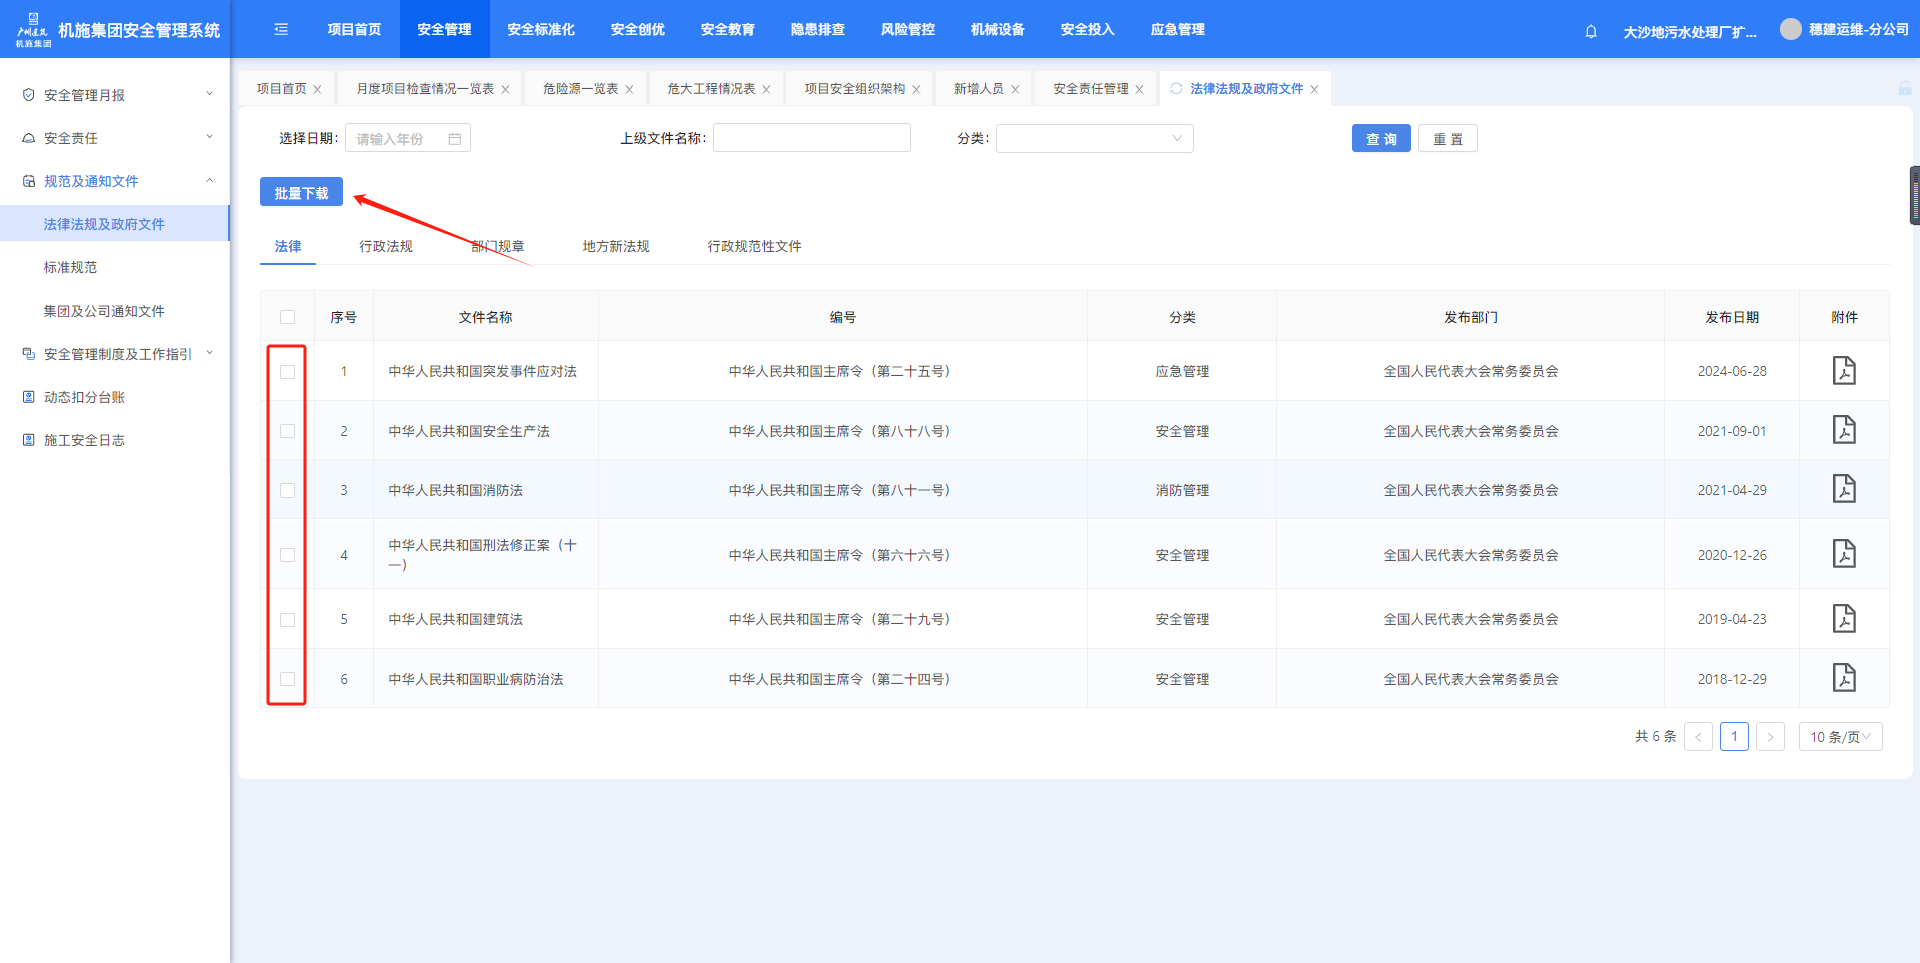Click the 上级文件名称 input field
This screenshot has height=963, width=1920.
click(x=811, y=138)
